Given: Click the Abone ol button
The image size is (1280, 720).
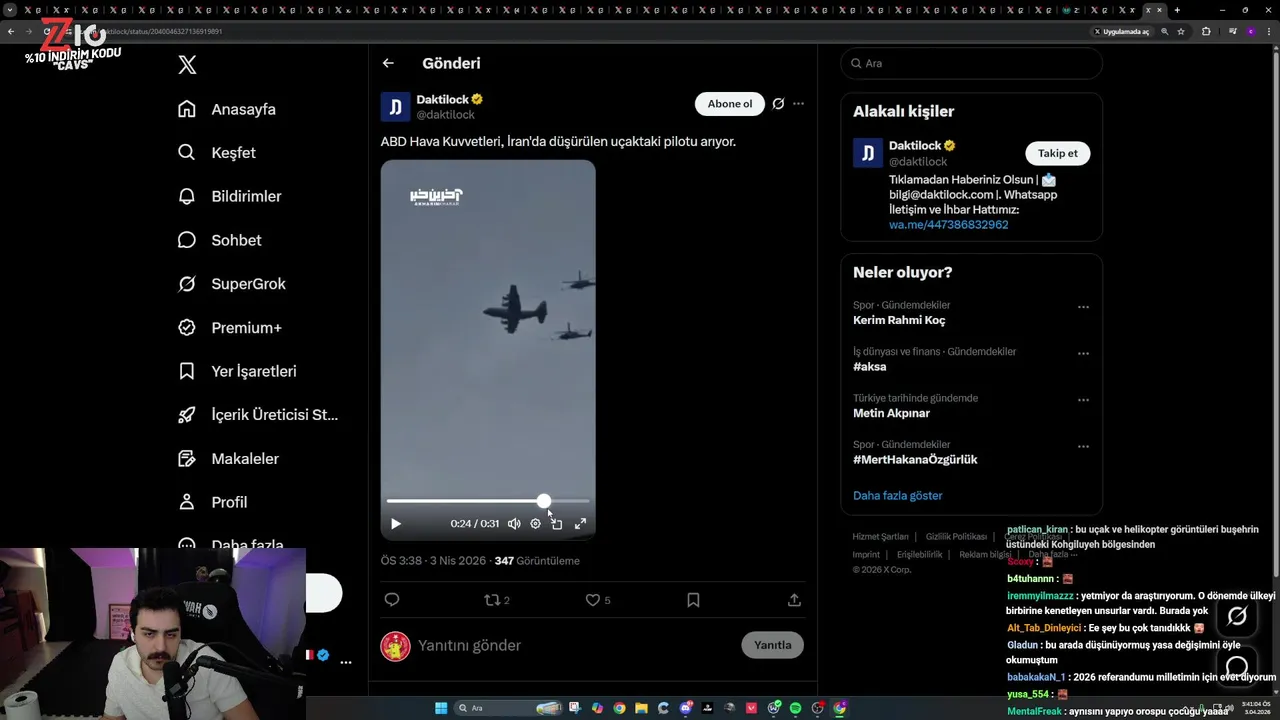Looking at the screenshot, I should tap(730, 104).
